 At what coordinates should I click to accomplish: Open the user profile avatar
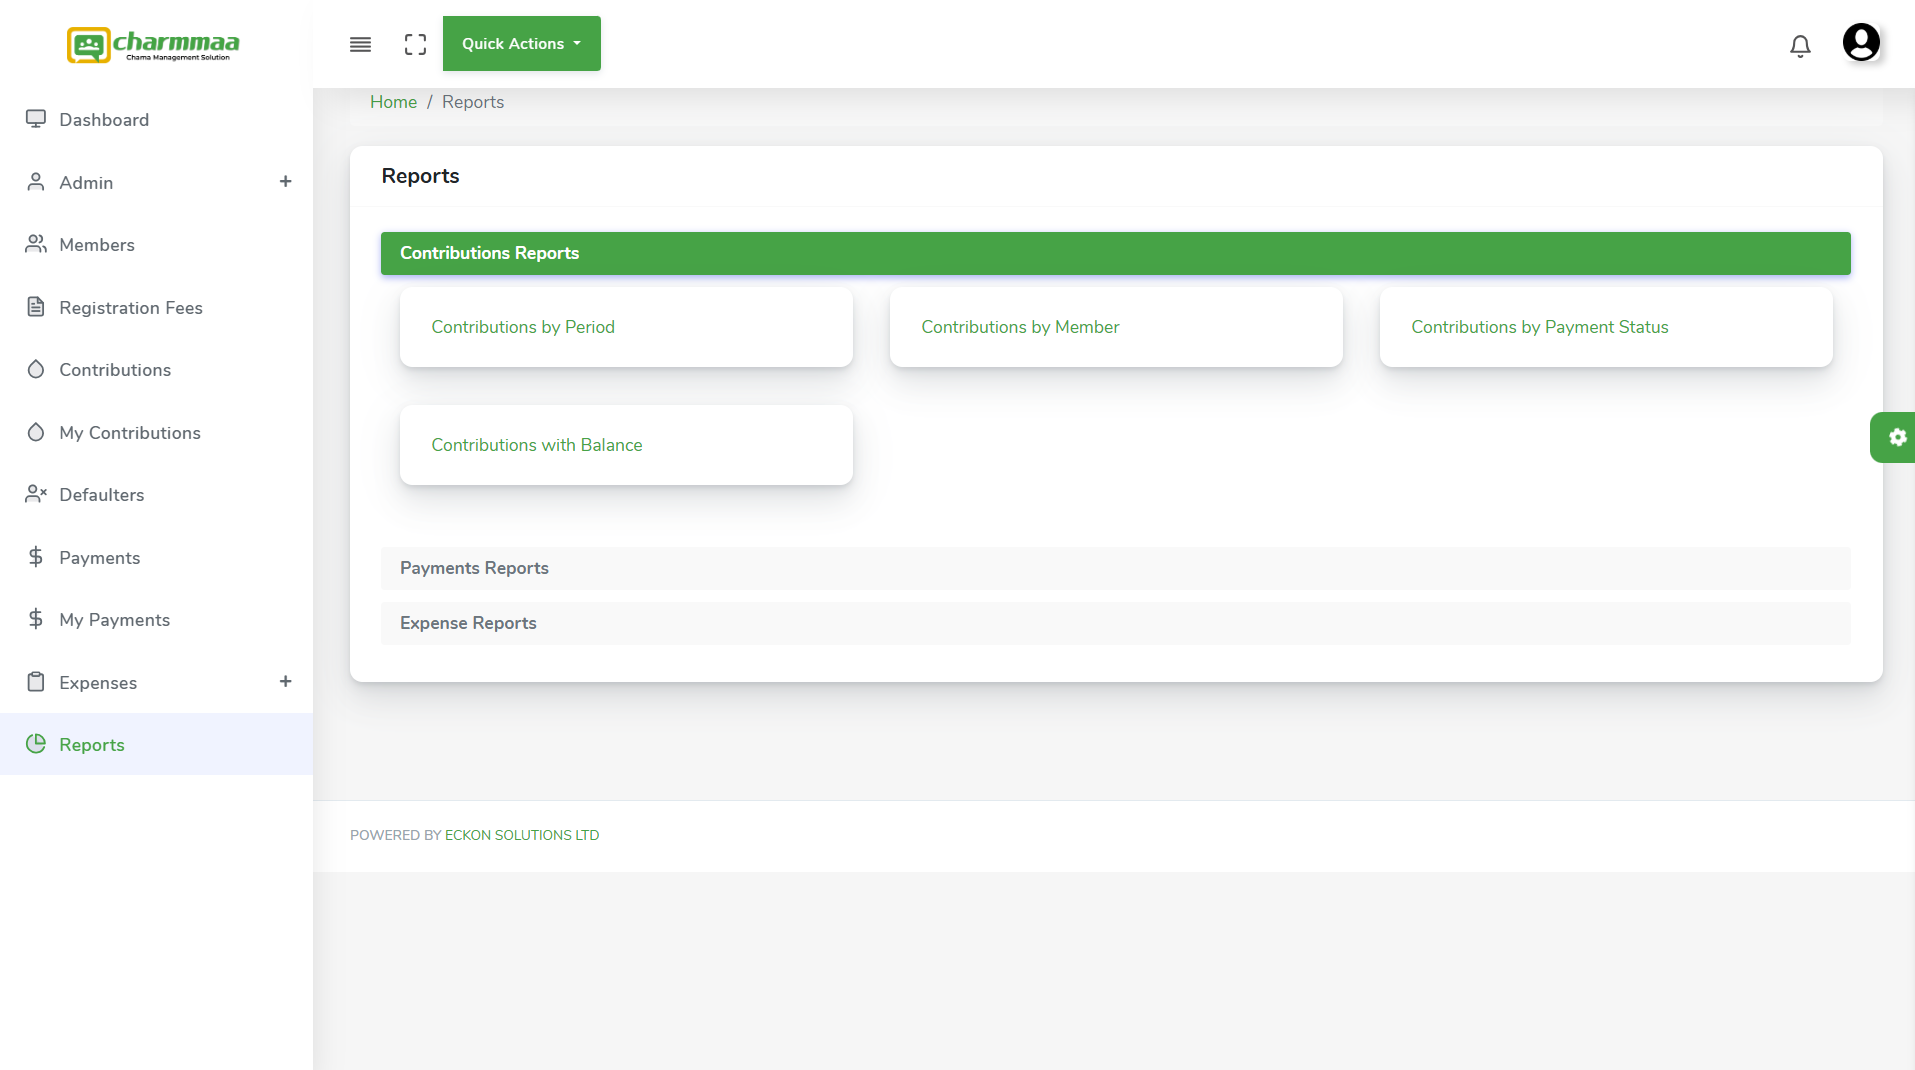(x=1861, y=43)
